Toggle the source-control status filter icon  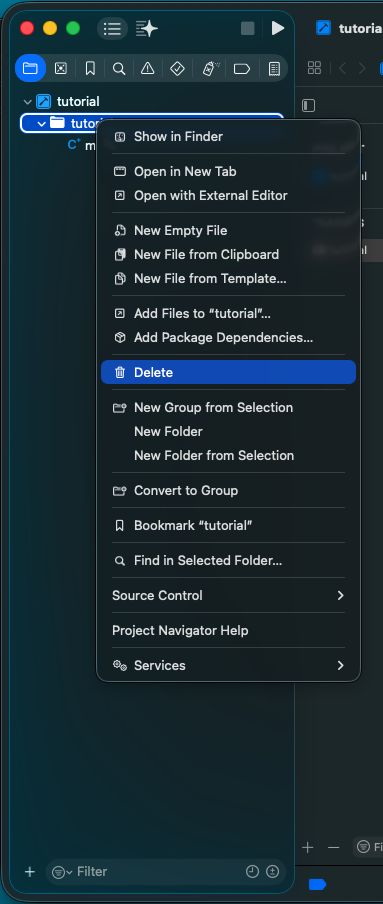pyautogui.click(x=273, y=872)
